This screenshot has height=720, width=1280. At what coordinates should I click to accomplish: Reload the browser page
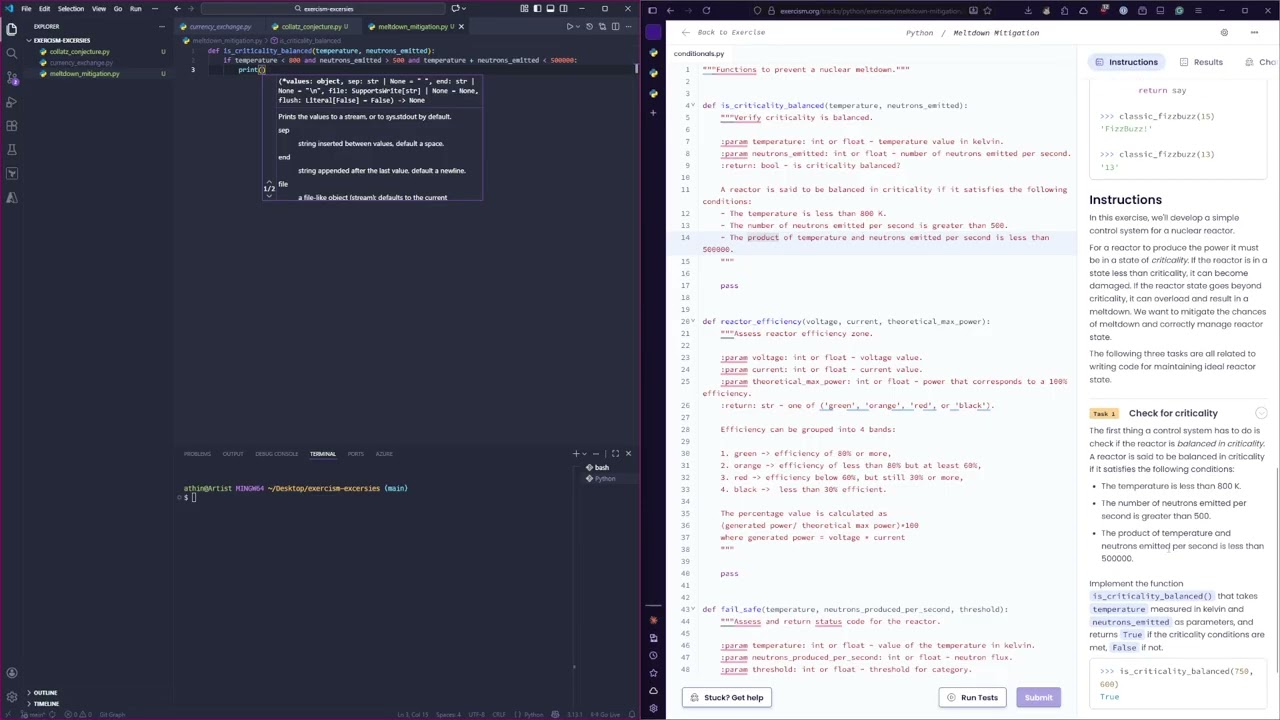pos(706,10)
